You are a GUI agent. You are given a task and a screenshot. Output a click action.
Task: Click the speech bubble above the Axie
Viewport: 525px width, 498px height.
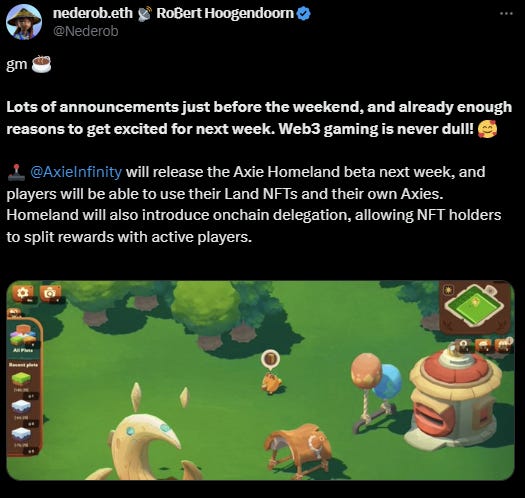270,359
